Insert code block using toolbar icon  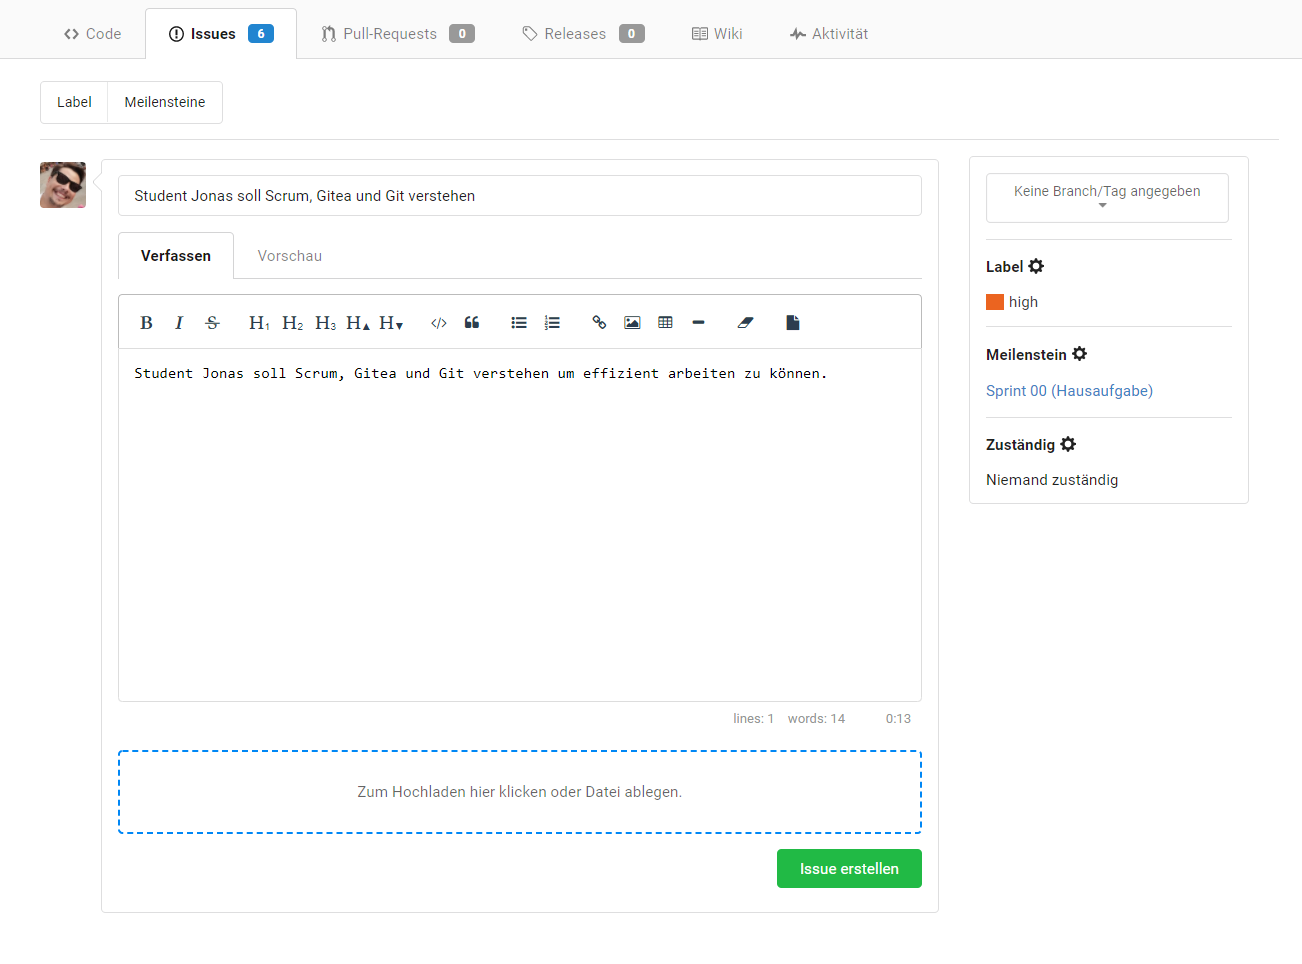[438, 323]
